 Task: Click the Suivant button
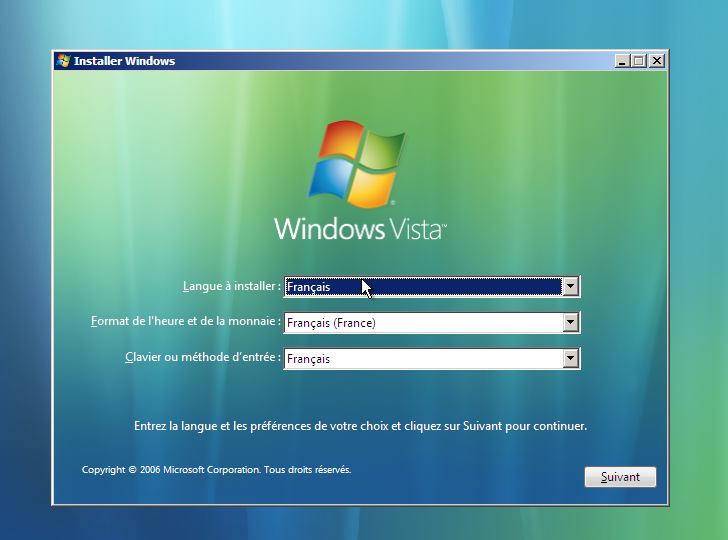point(620,477)
